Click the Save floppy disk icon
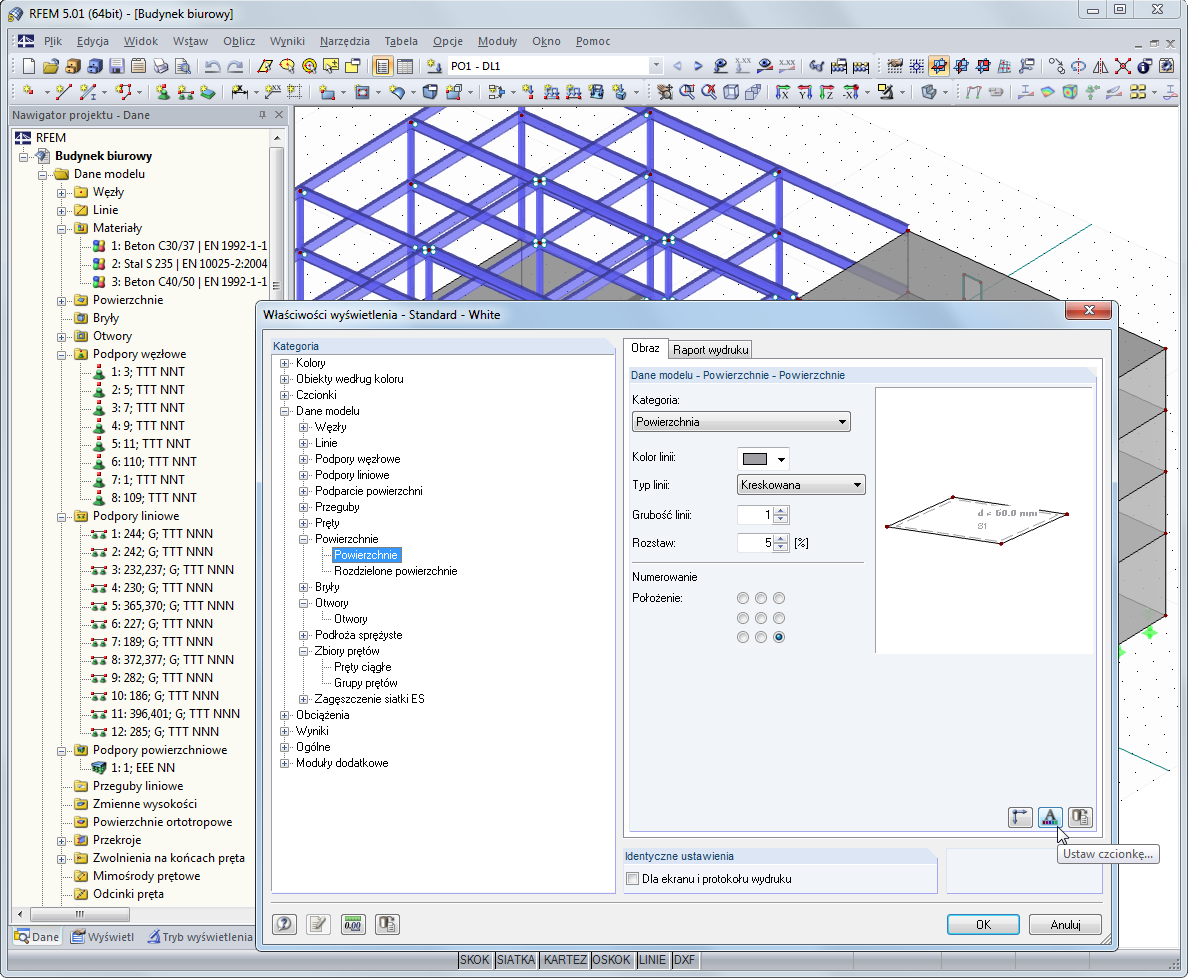This screenshot has width=1188, height=978. point(117,67)
